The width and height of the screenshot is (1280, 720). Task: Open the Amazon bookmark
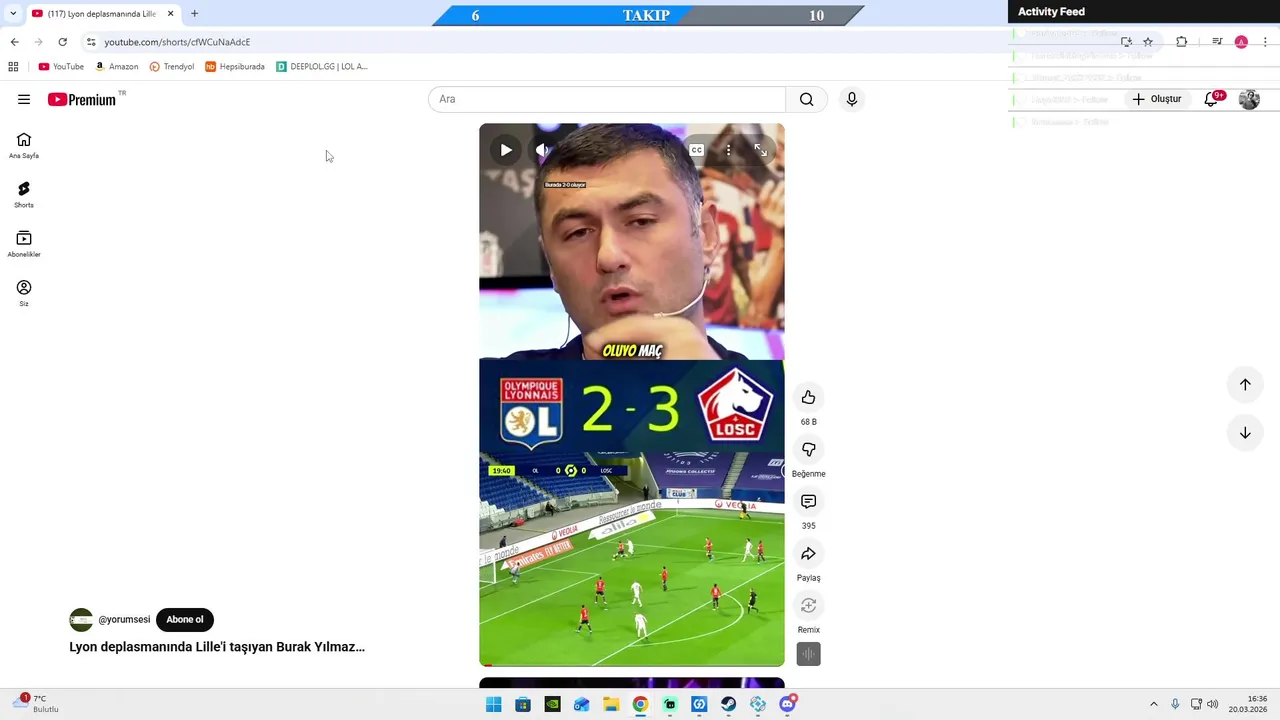(117, 67)
